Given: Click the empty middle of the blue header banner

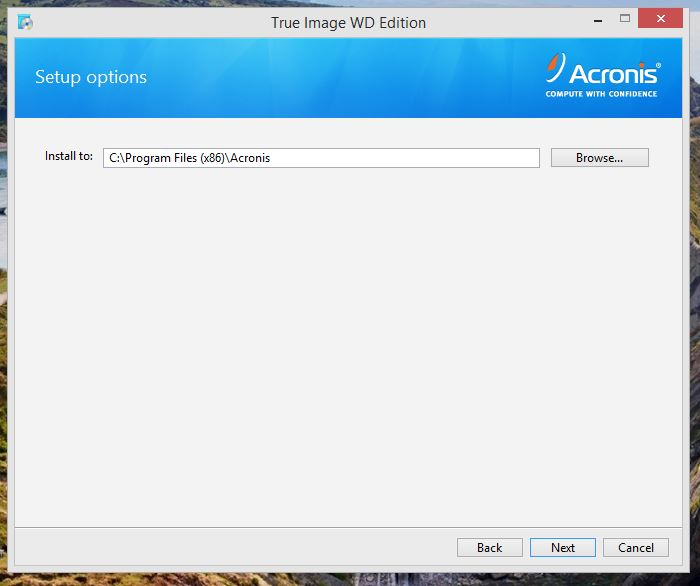Looking at the screenshot, I should [340, 78].
